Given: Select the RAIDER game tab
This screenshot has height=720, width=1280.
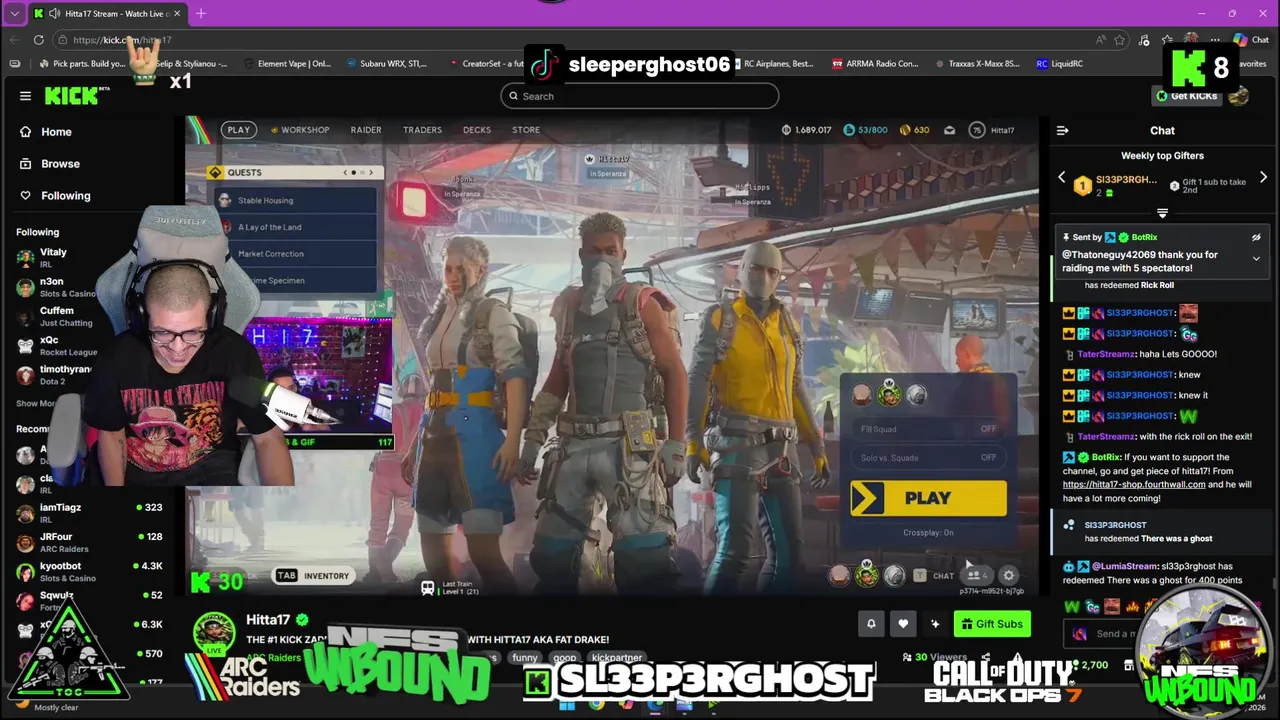Looking at the screenshot, I should (366, 130).
